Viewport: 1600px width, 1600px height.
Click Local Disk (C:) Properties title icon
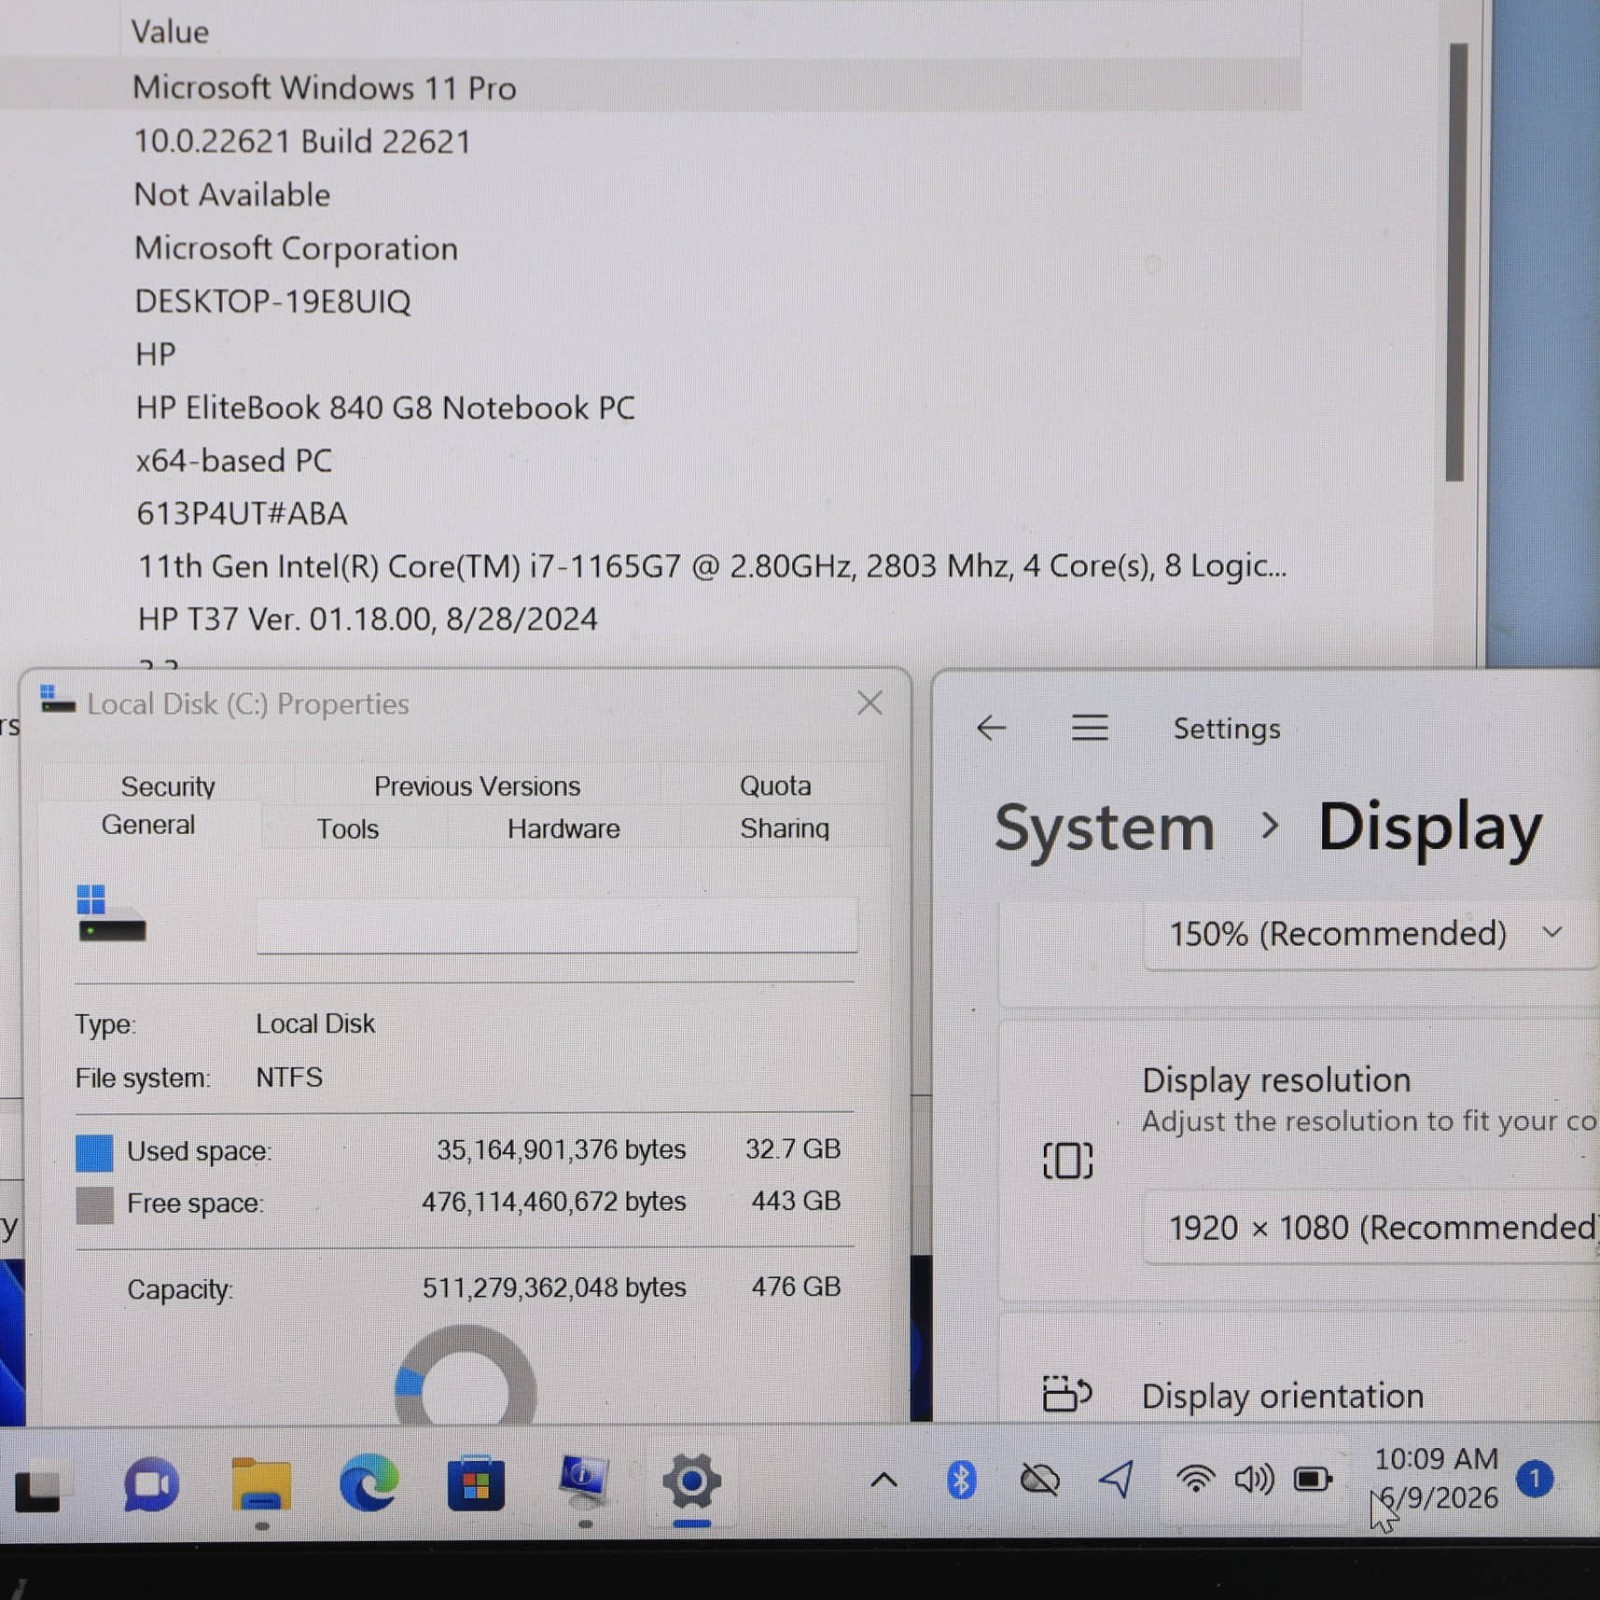coord(57,699)
